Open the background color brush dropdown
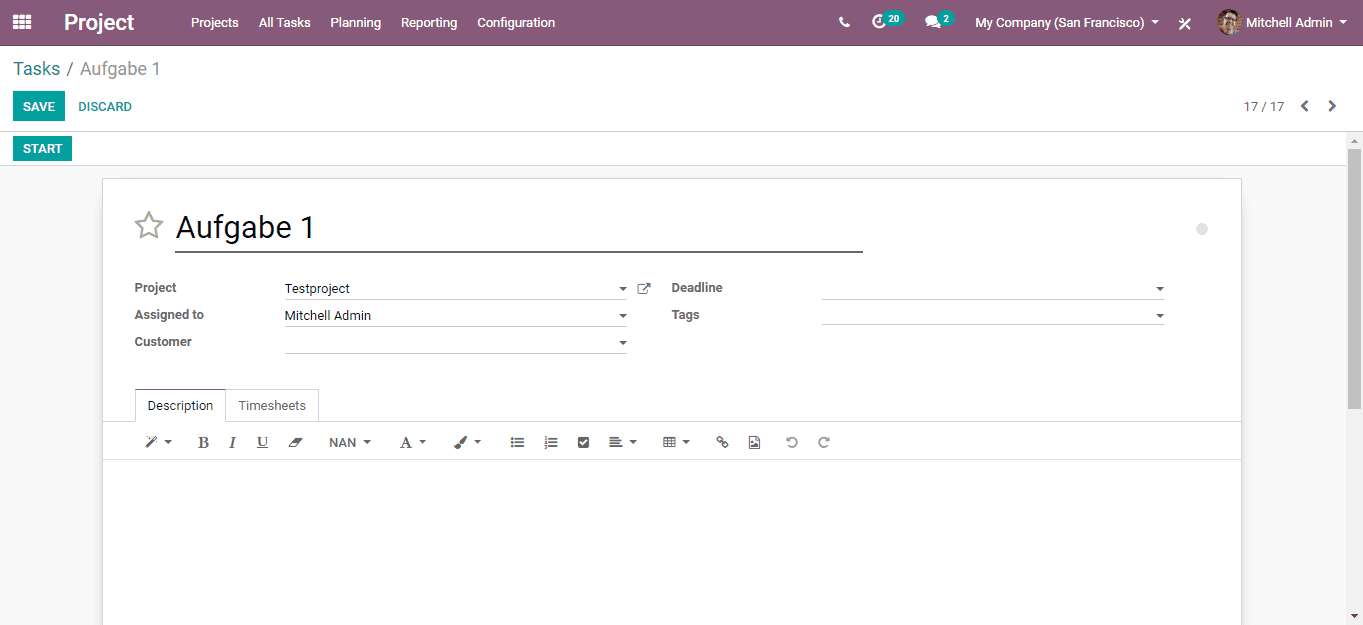This screenshot has height=625, width=1363. tap(467, 442)
